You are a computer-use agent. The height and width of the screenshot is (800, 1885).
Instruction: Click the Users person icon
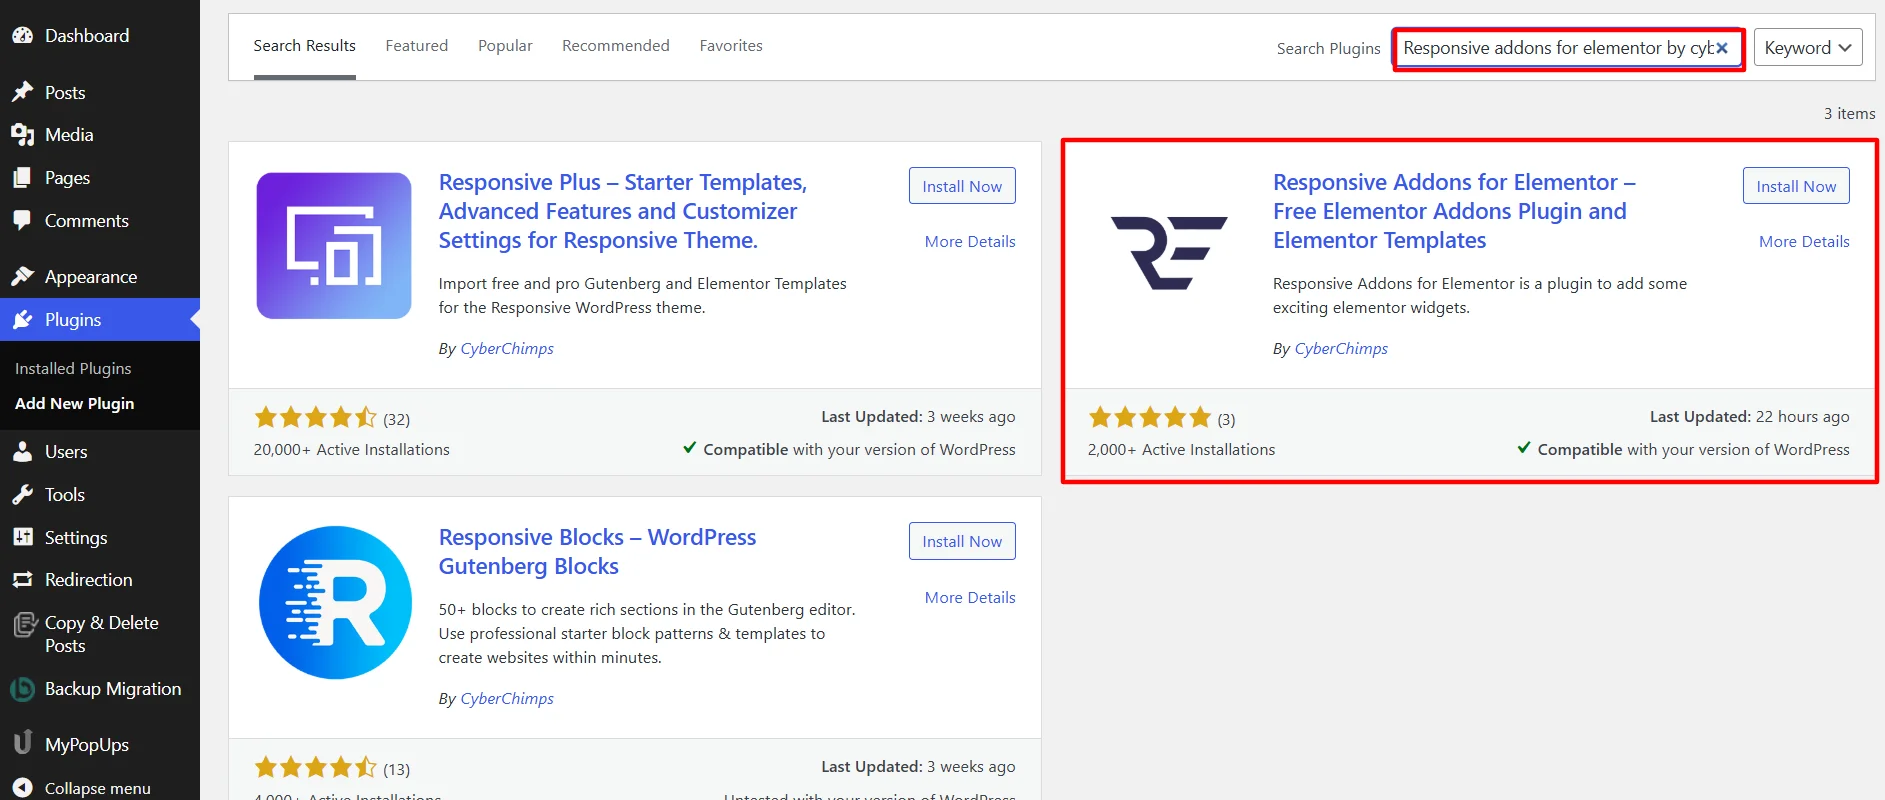pos(22,451)
